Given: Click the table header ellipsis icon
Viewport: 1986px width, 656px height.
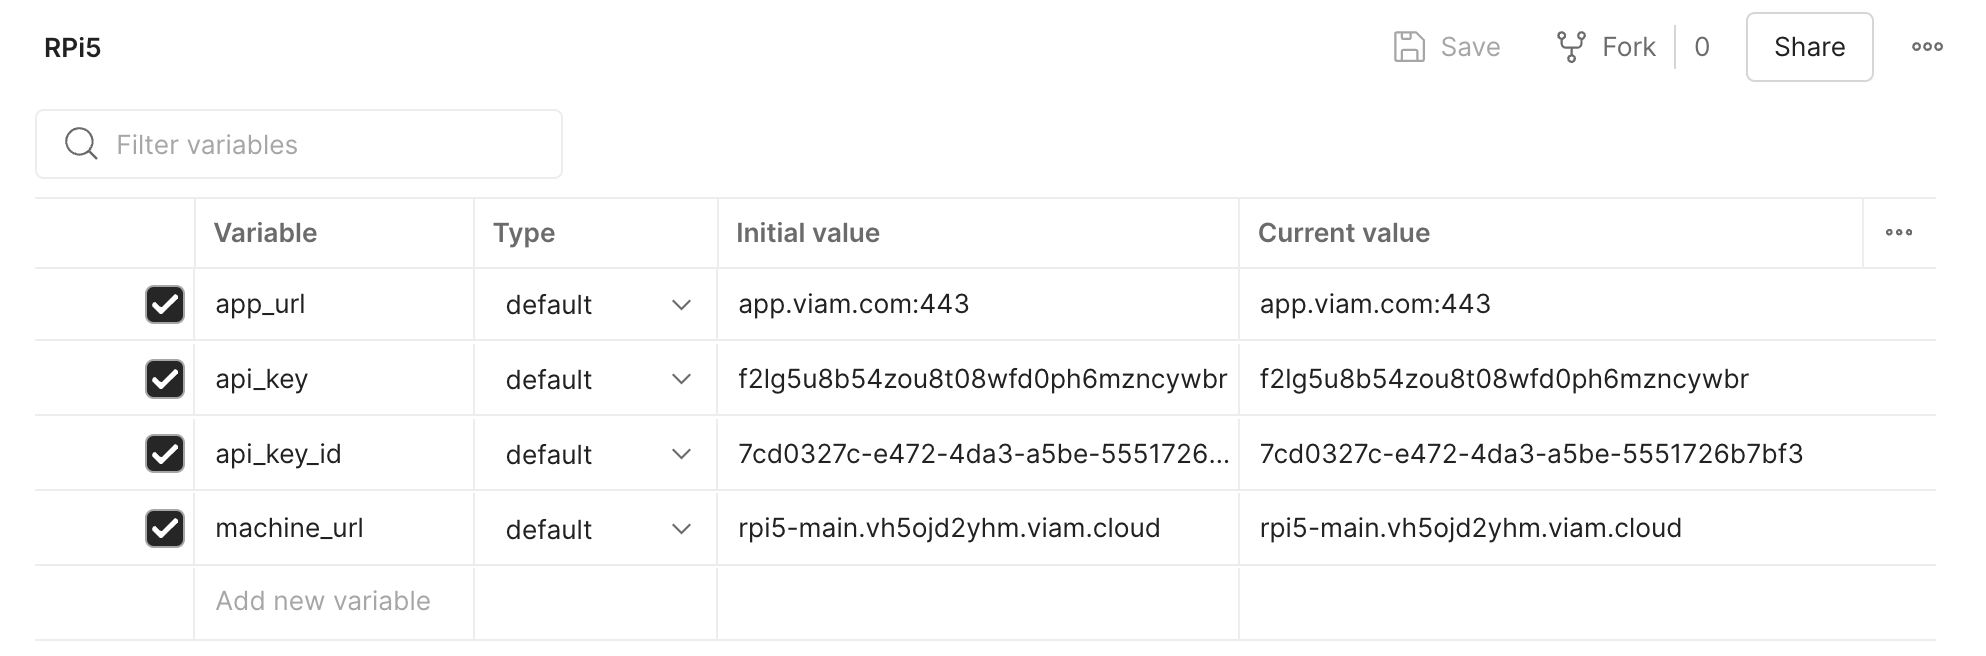Looking at the screenshot, I should pyautogui.click(x=1900, y=232).
